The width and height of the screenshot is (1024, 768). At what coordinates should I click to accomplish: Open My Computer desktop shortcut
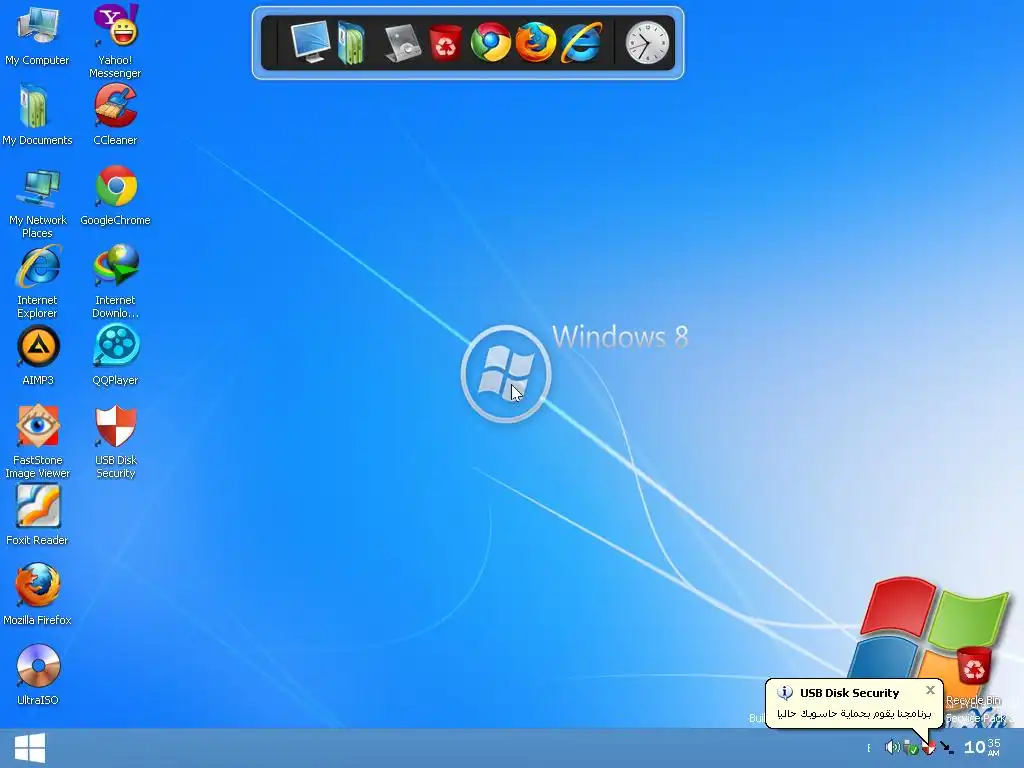[x=37, y=34]
